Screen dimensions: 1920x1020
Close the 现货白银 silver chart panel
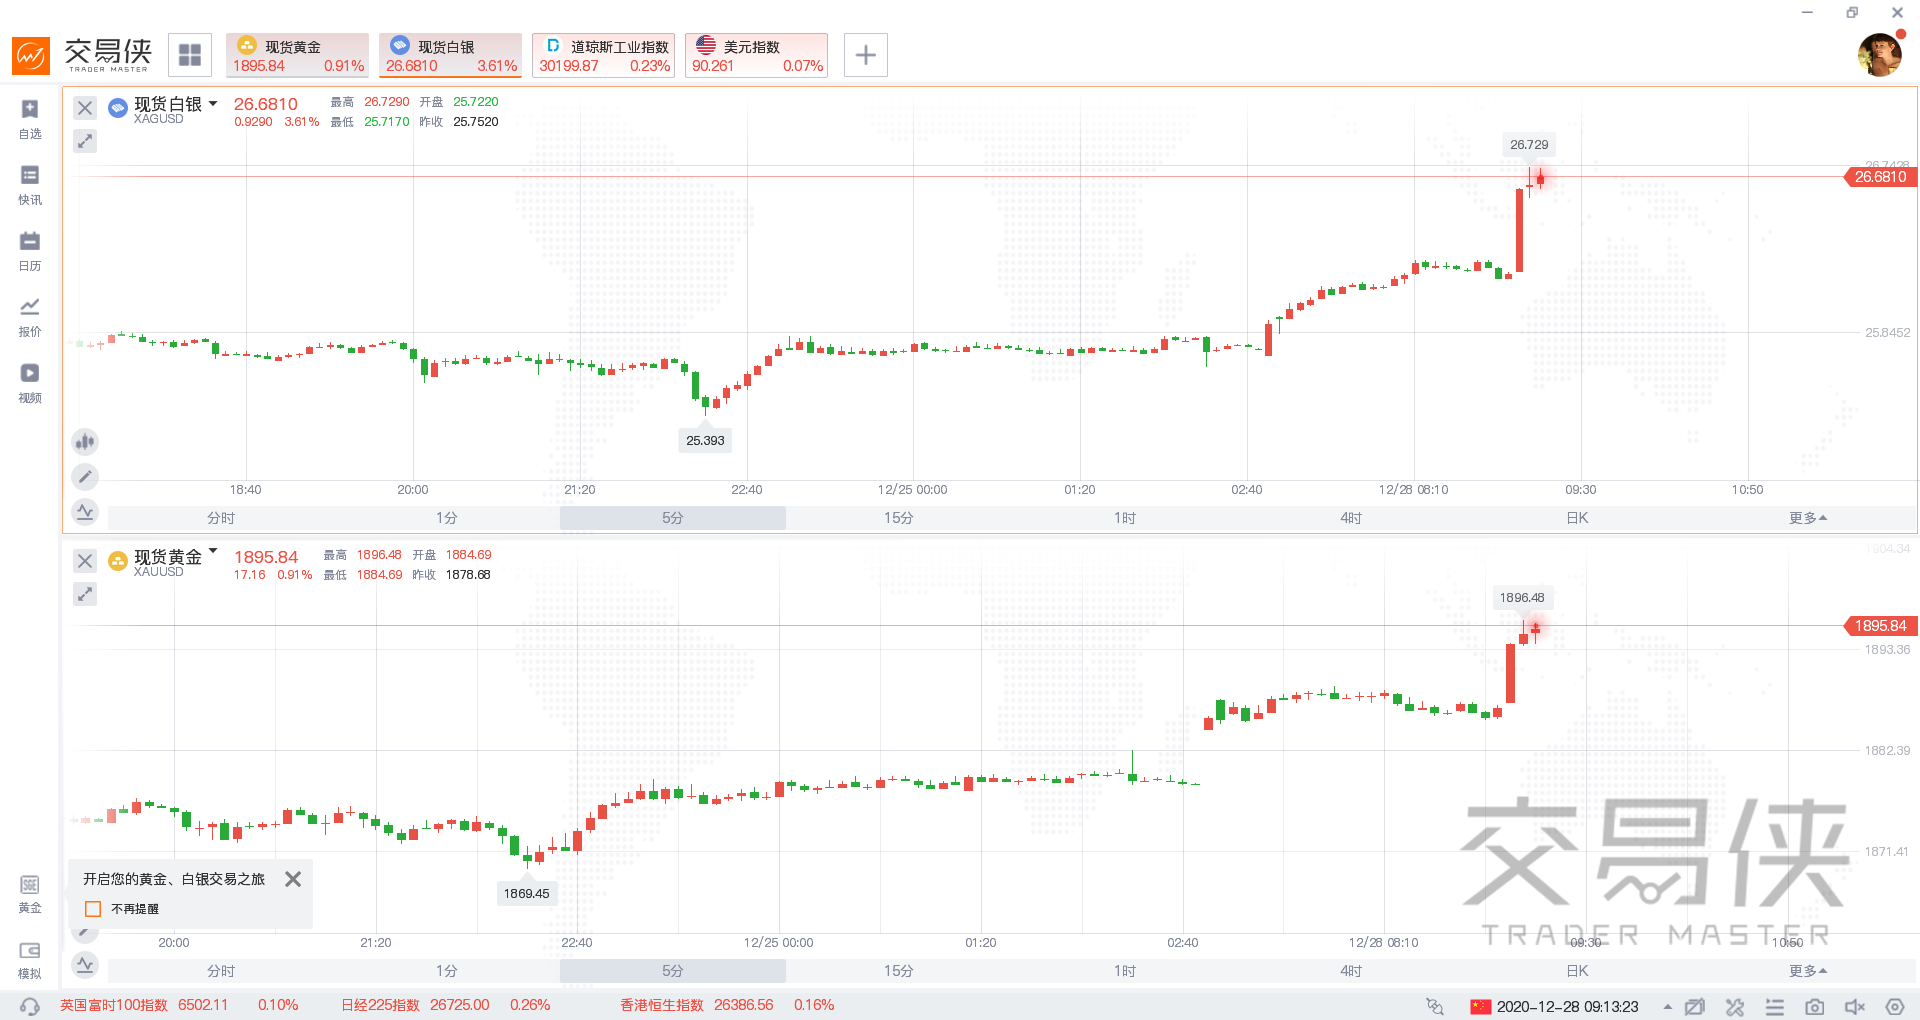click(x=85, y=108)
